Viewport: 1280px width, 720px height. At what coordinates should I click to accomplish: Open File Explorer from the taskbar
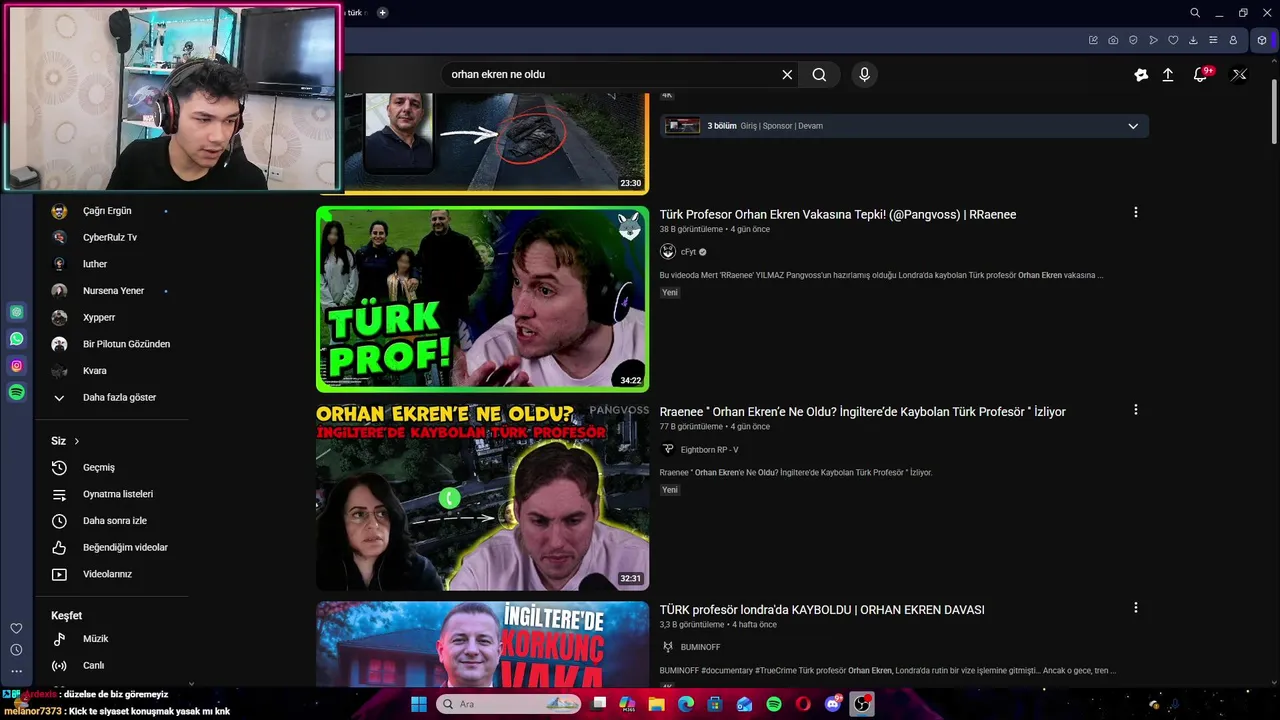pyautogui.click(x=657, y=704)
